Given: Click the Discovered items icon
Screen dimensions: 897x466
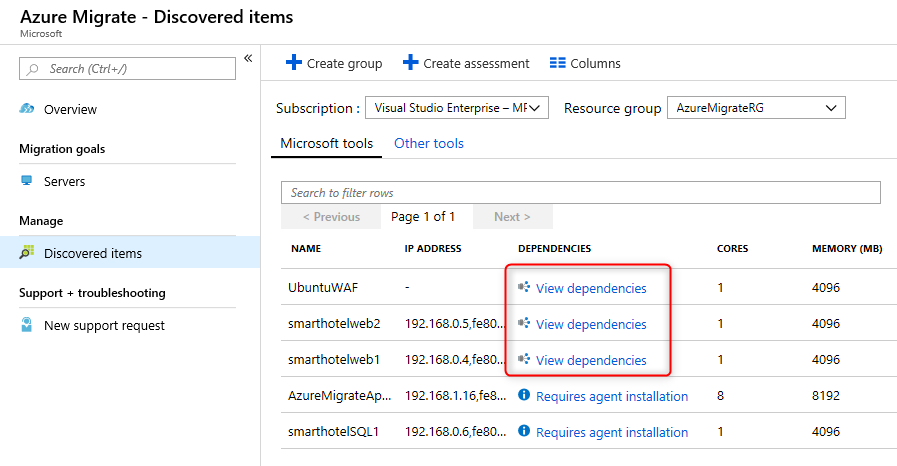Looking at the screenshot, I should (x=26, y=253).
